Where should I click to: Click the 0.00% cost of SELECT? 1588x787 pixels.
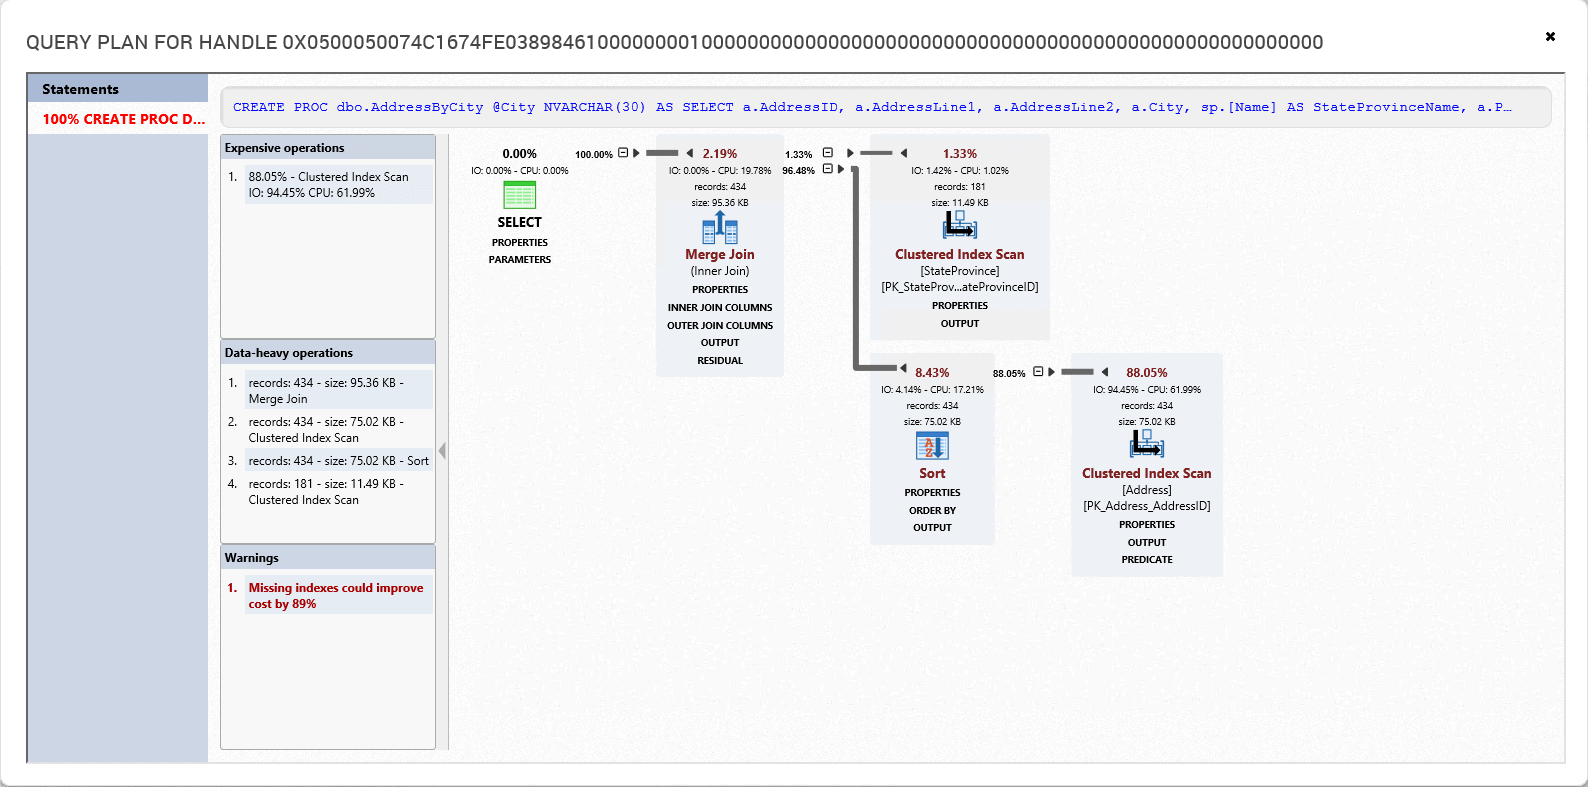[x=520, y=153]
